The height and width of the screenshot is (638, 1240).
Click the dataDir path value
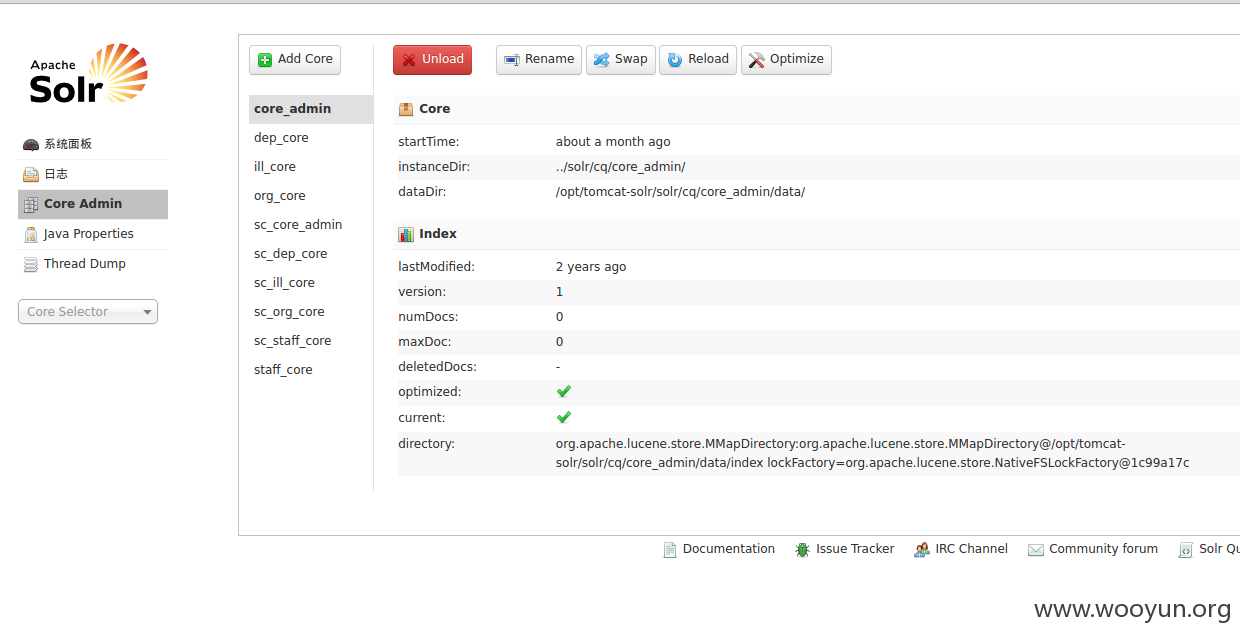pyautogui.click(x=680, y=192)
